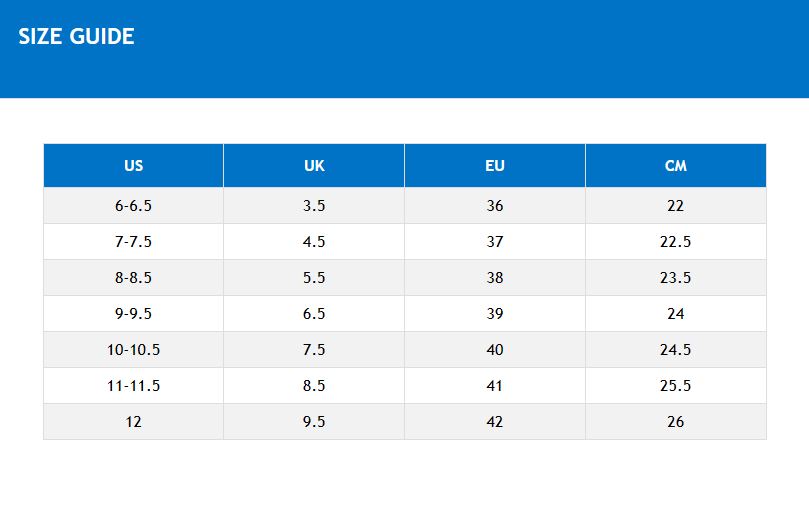Select the UK column header
The width and height of the screenshot is (809, 507).
click(x=314, y=166)
